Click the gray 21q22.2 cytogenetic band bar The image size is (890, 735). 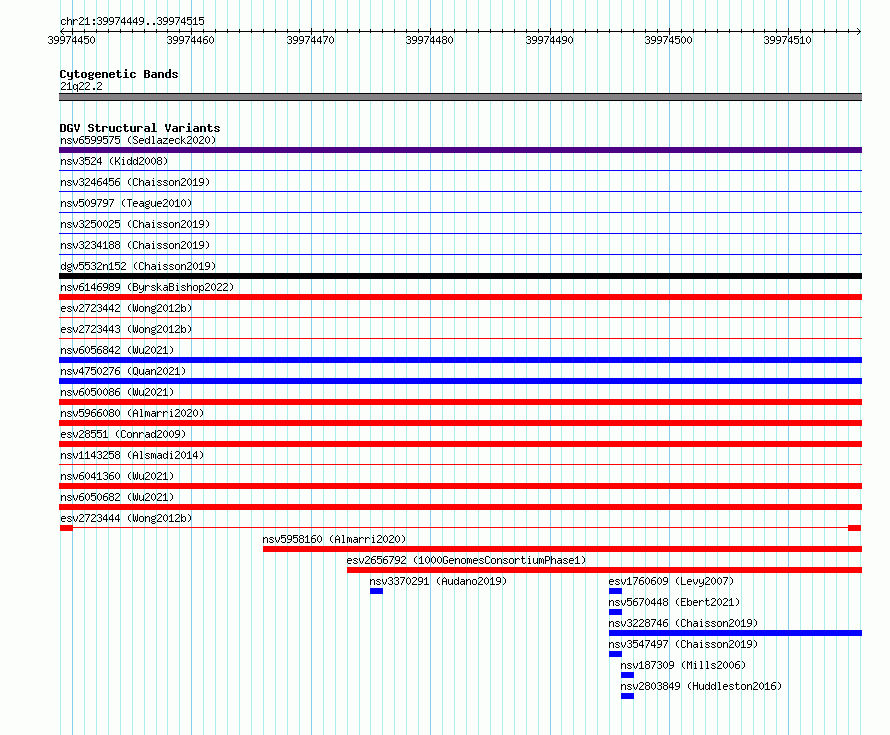[x=460, y=97]
